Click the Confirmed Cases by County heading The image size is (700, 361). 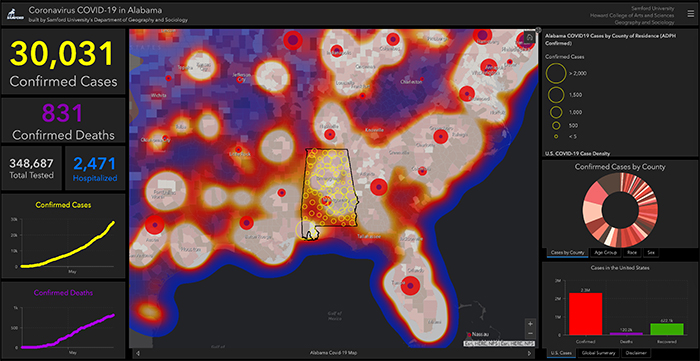point(620,167)
